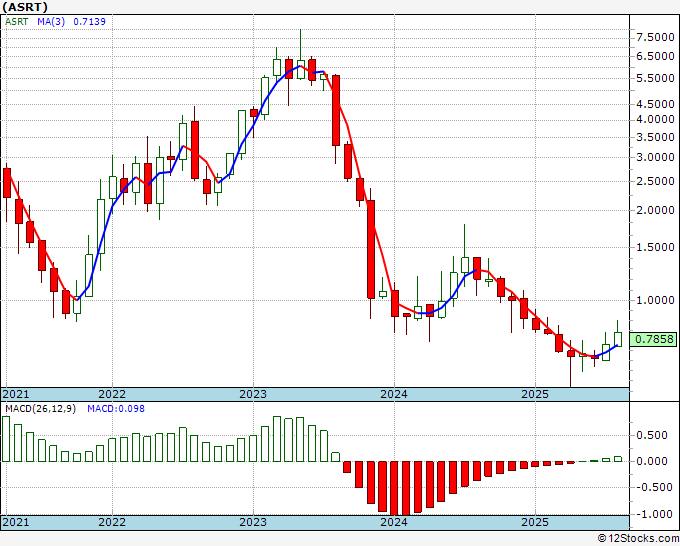Click the current price label 0.7858

pyautogui.click(x=653, y=339)
